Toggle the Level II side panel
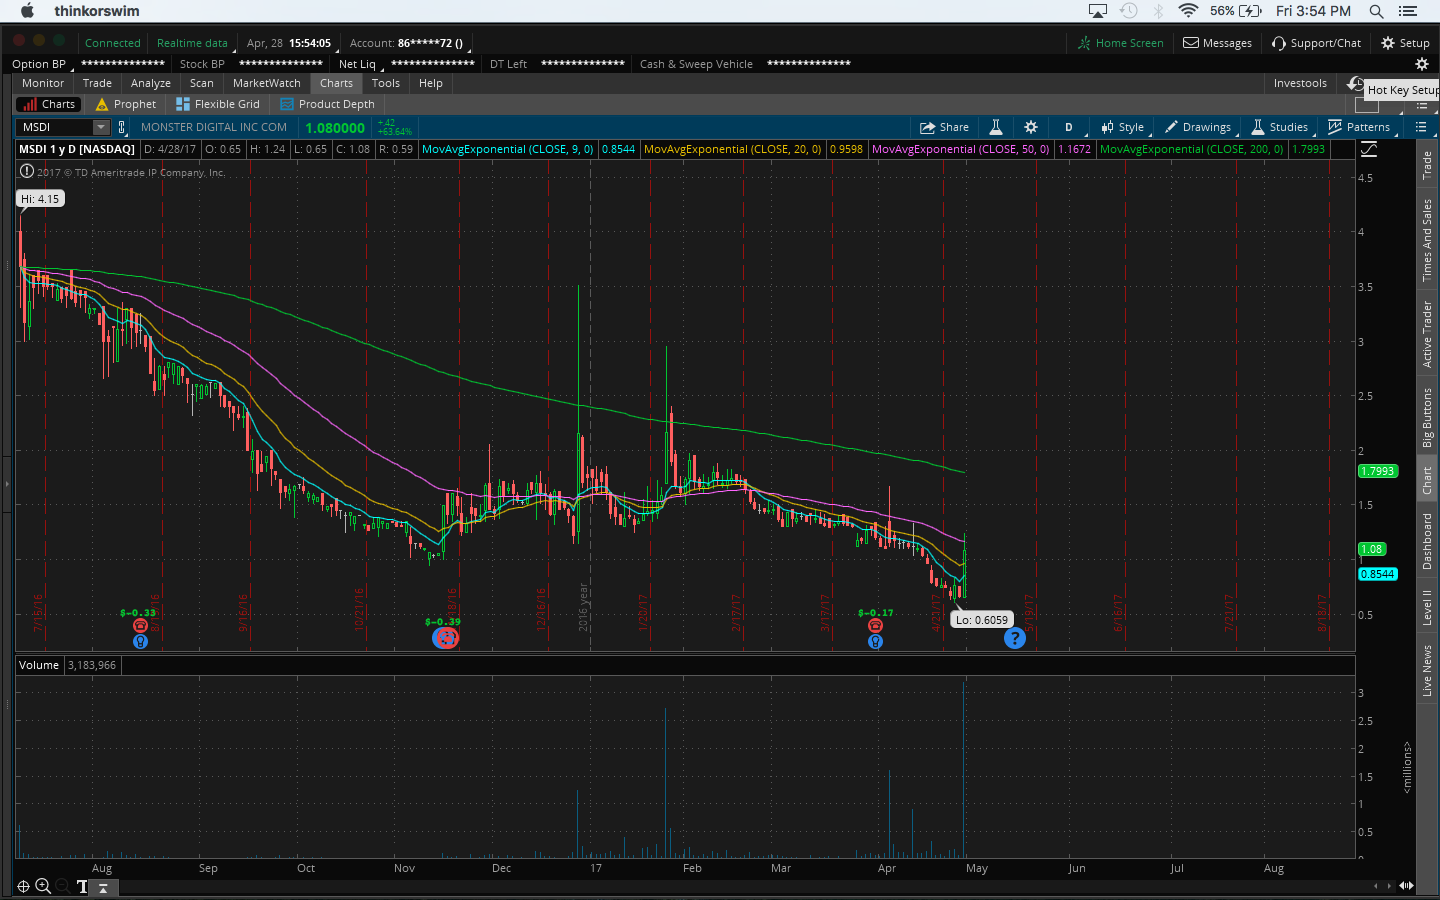Viewport: 1440px width, 900px height. (1427, 607)
